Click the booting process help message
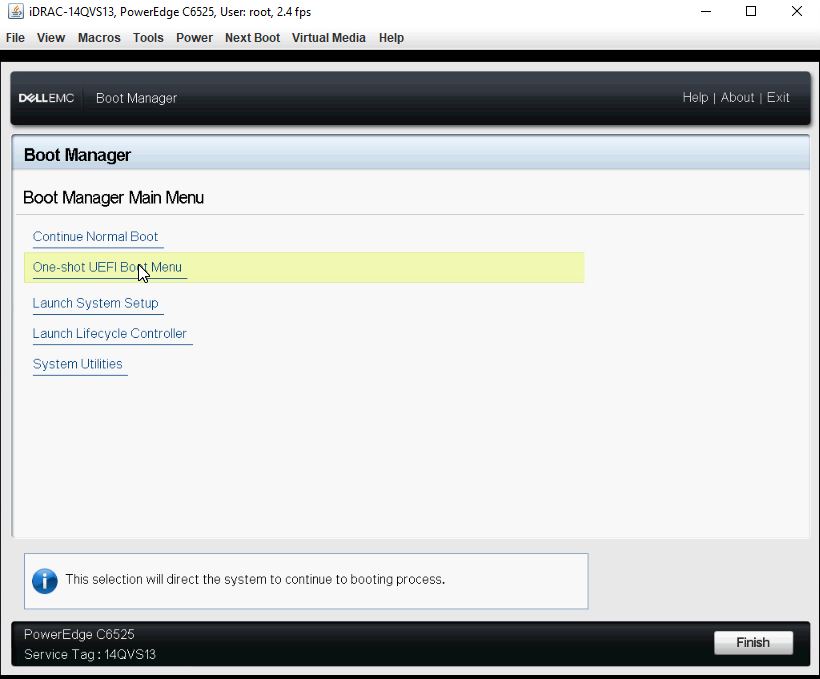The height and width of the screenshot is (679, 820). (x=255, y=580)
